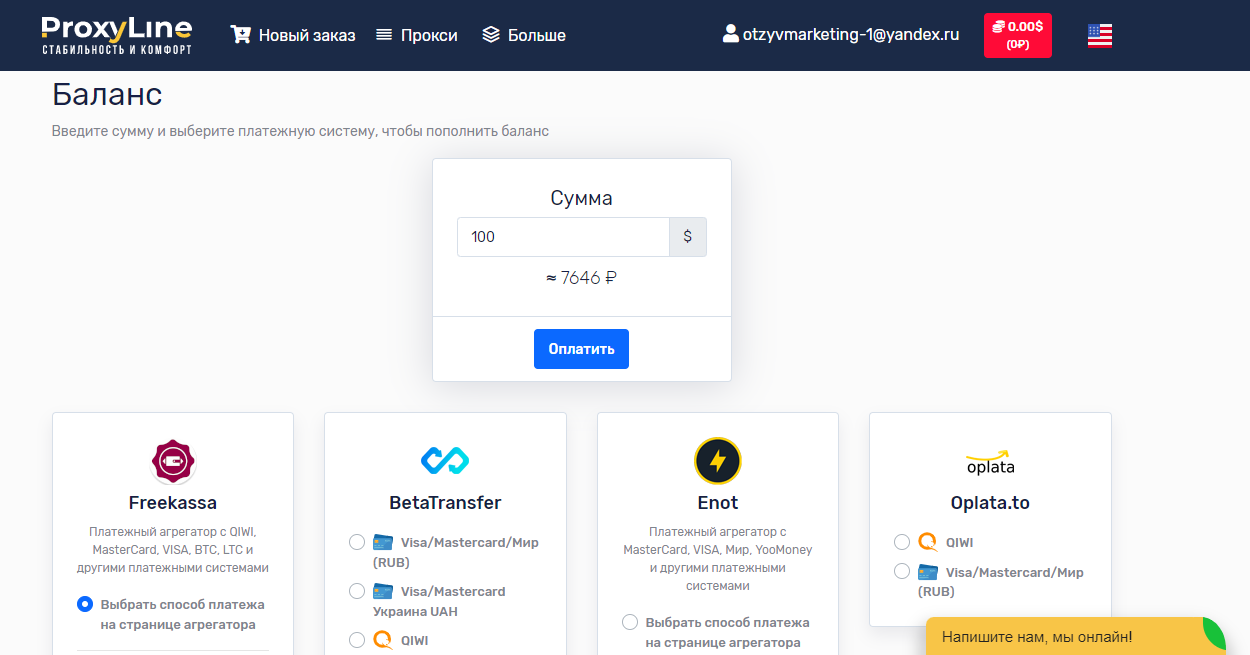Select Enot aggregator payment radio button
The width and height of the screenshot is (1250, 655).
point(630,622)
